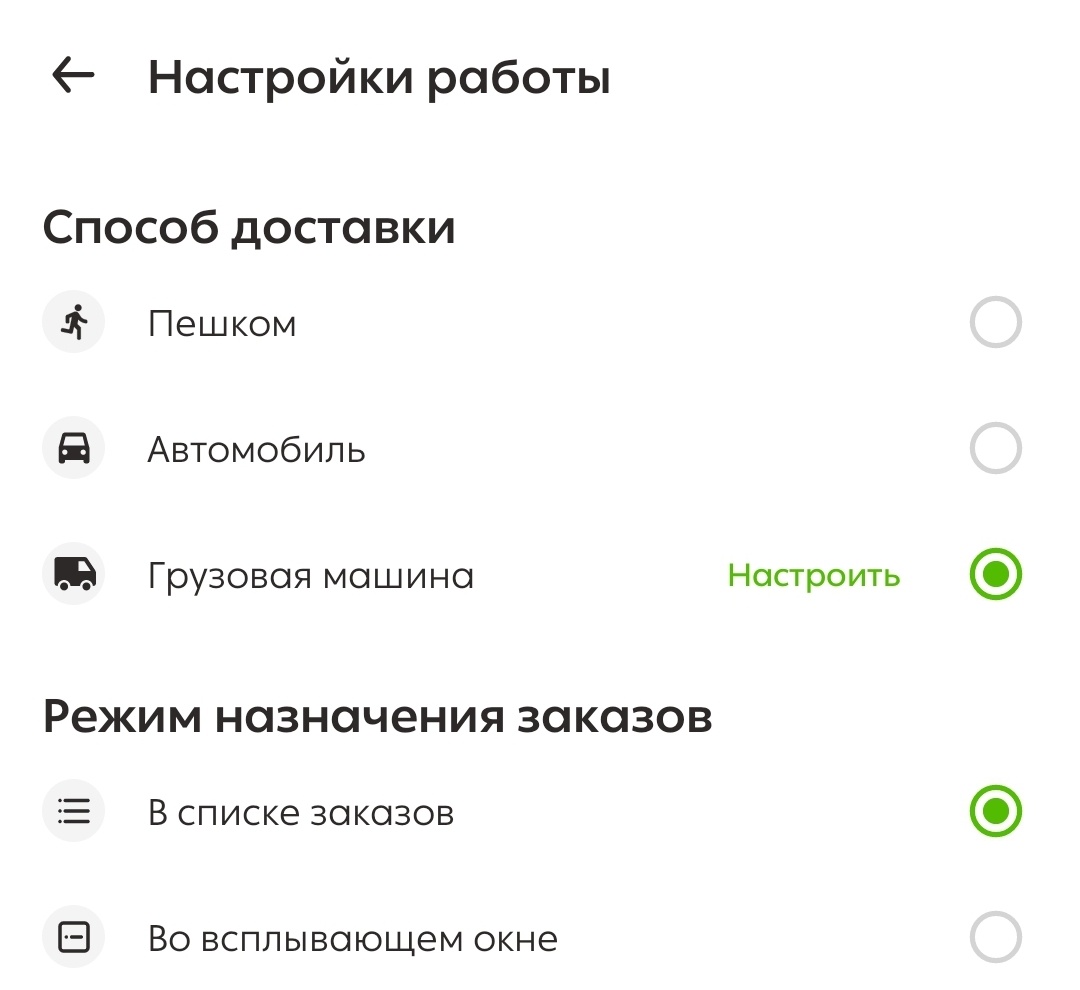The height and width of the screenshot is (990, 1080).
Task: Tap the Пешком text label
Action: pyautogui.click(x=222, y=321)
